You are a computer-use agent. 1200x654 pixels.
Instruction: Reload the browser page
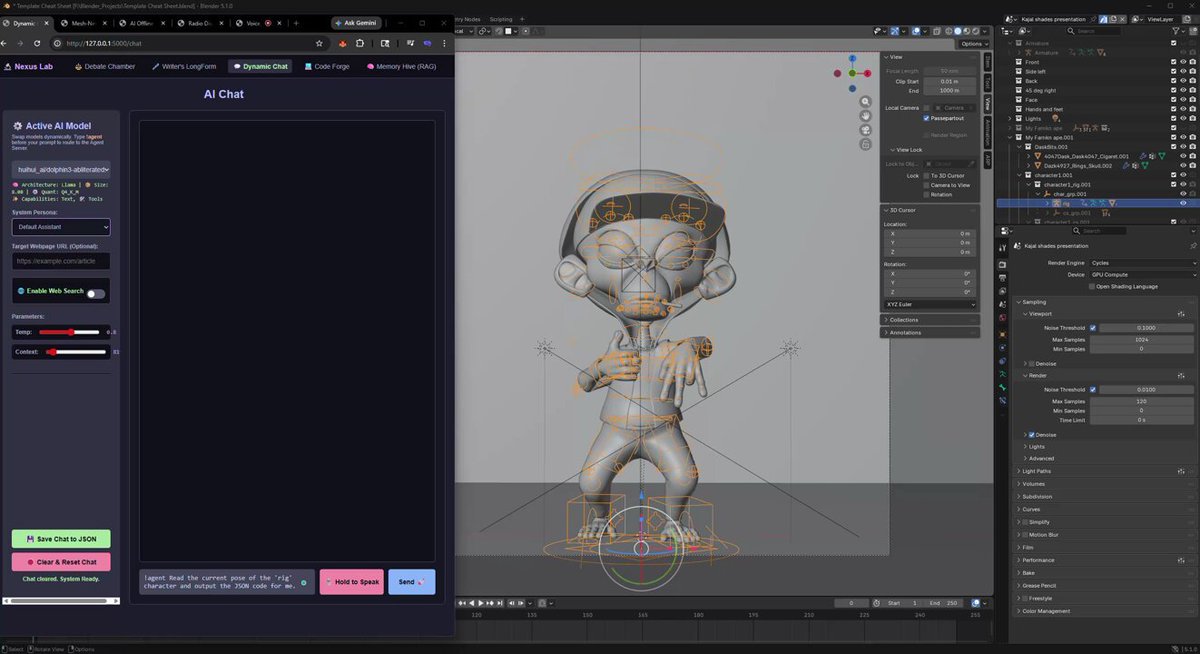(37, 43)
